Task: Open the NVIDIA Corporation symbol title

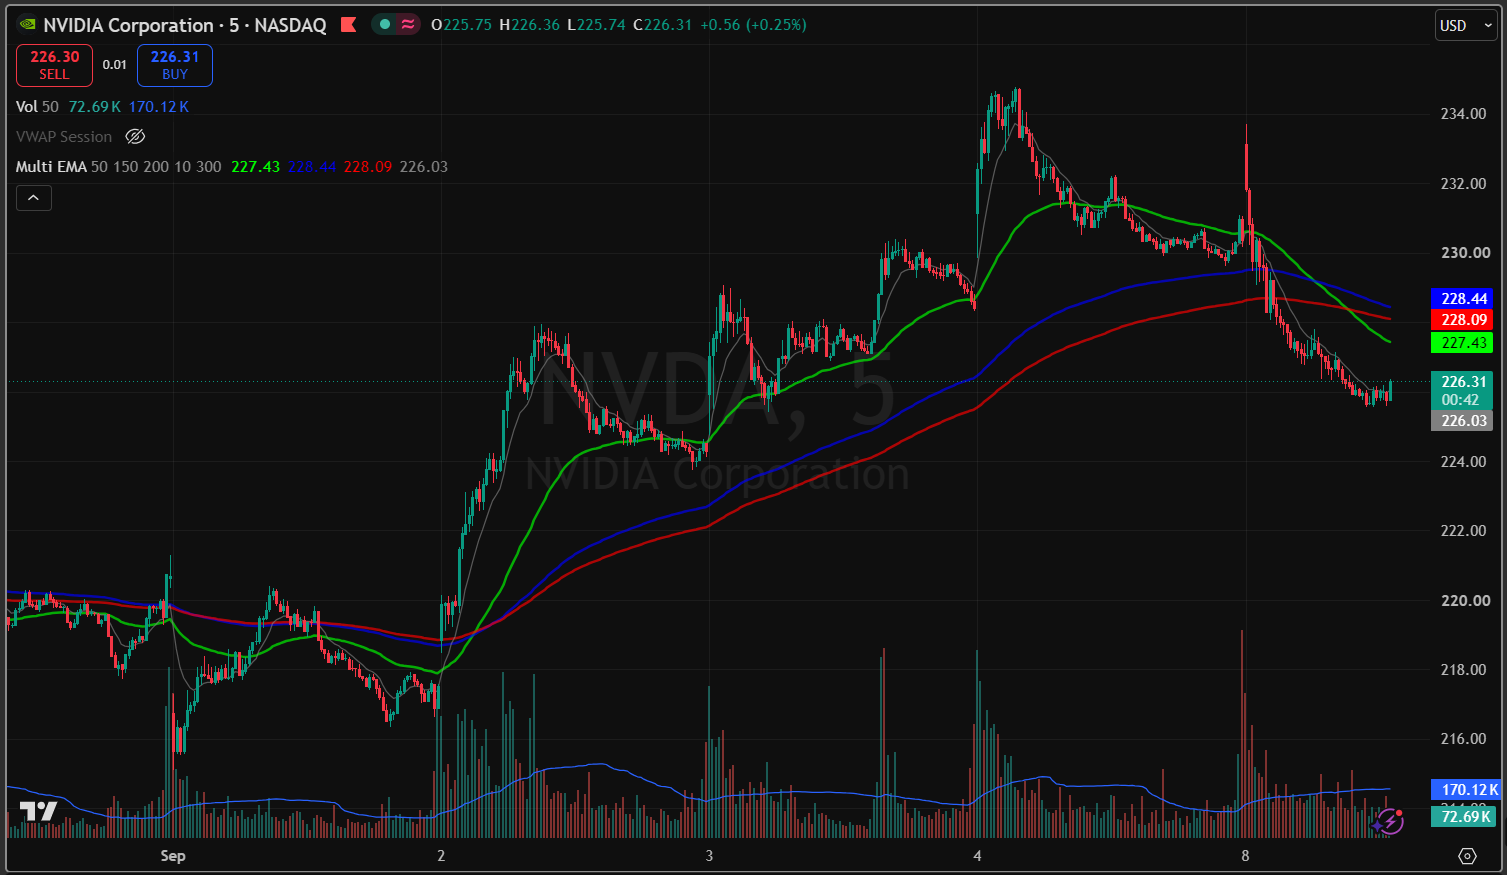Action: click(x=128, y=25)
